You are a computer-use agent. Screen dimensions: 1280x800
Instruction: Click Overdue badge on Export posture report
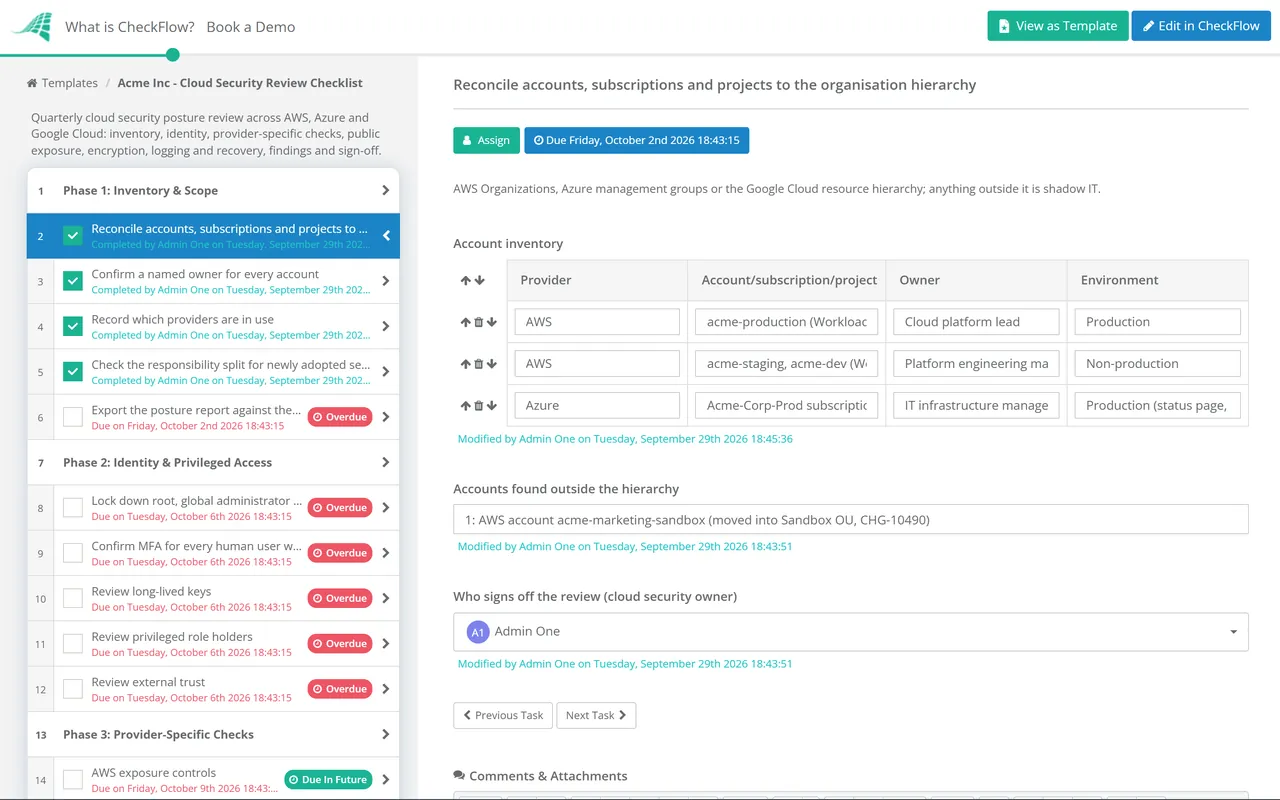click(339, 417)
